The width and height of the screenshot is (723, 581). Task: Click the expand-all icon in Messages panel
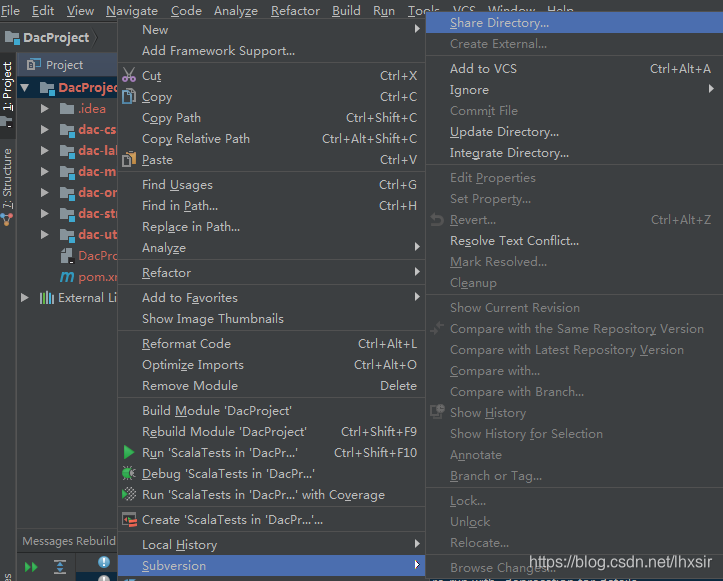[60, 567]
